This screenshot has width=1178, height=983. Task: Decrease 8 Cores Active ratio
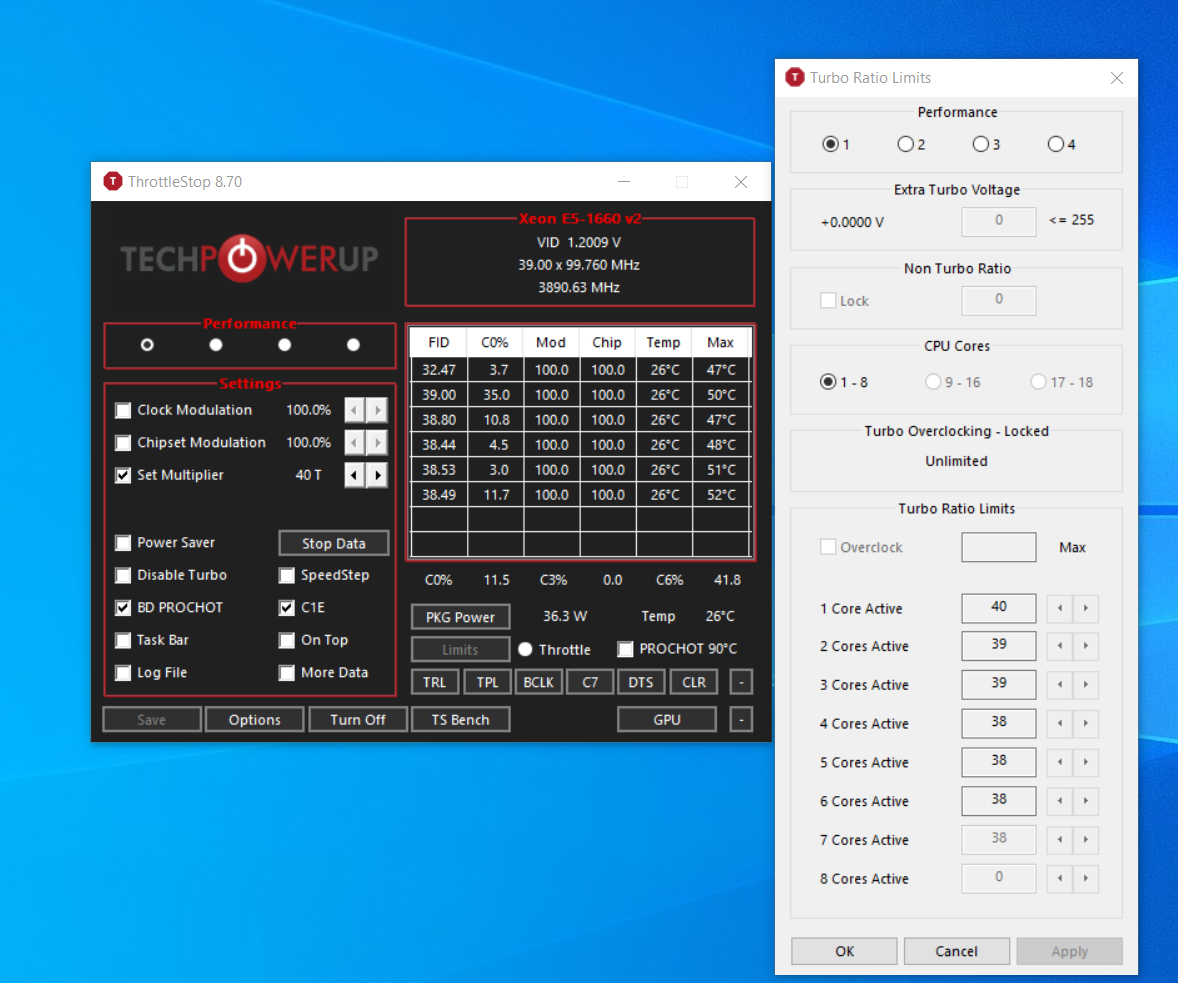tap(1060, 879)
